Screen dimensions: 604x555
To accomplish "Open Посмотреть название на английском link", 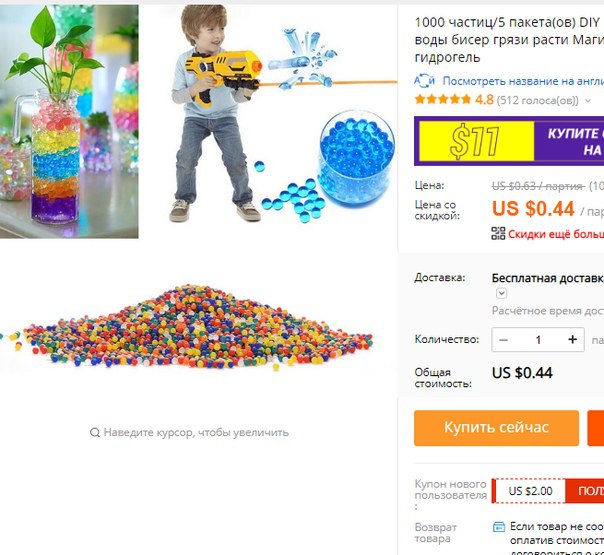I will point(523,81).
